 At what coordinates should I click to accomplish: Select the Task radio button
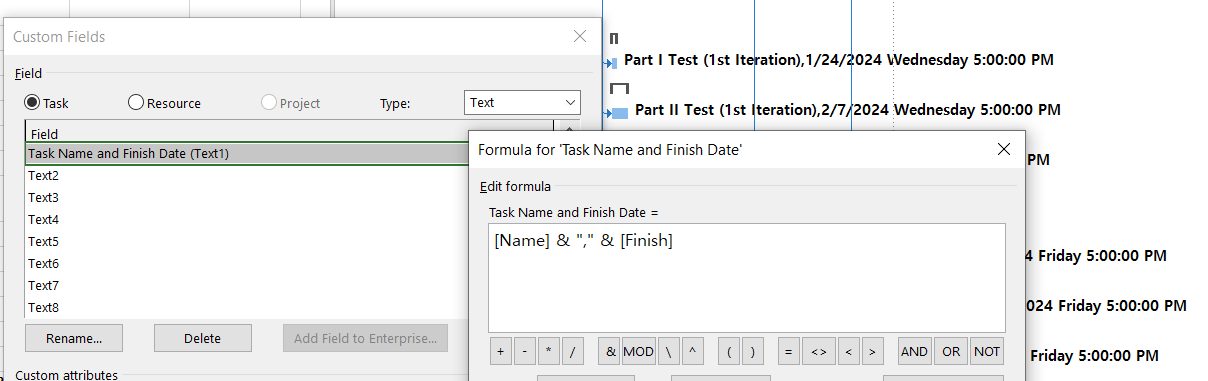pyautogui.click(x=46, y=103)
